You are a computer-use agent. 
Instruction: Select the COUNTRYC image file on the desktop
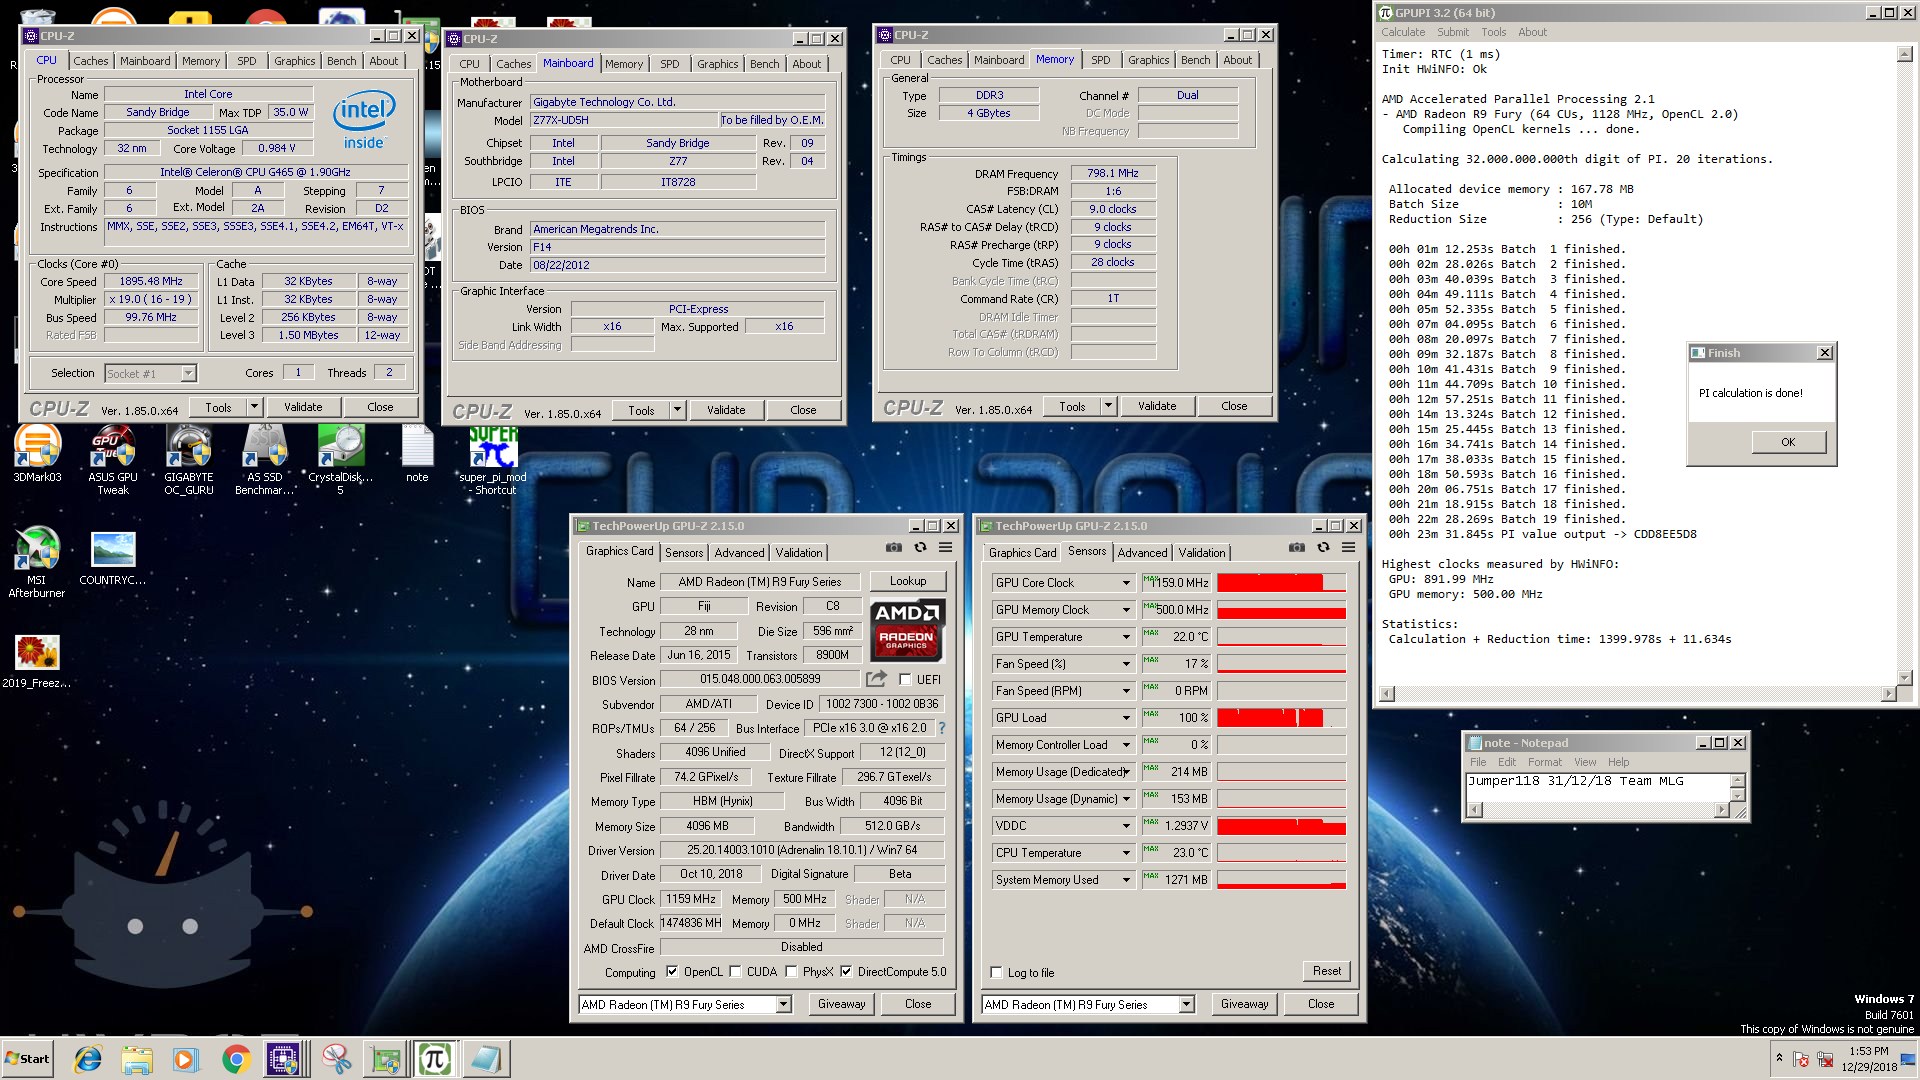[113, 558]
